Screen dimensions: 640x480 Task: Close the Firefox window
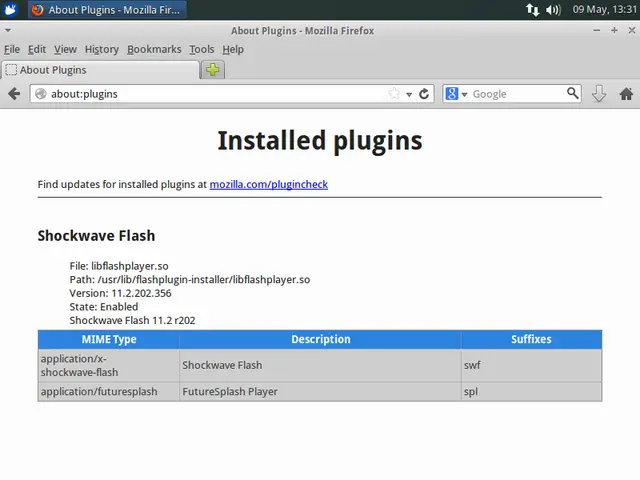tap(631, 30)
